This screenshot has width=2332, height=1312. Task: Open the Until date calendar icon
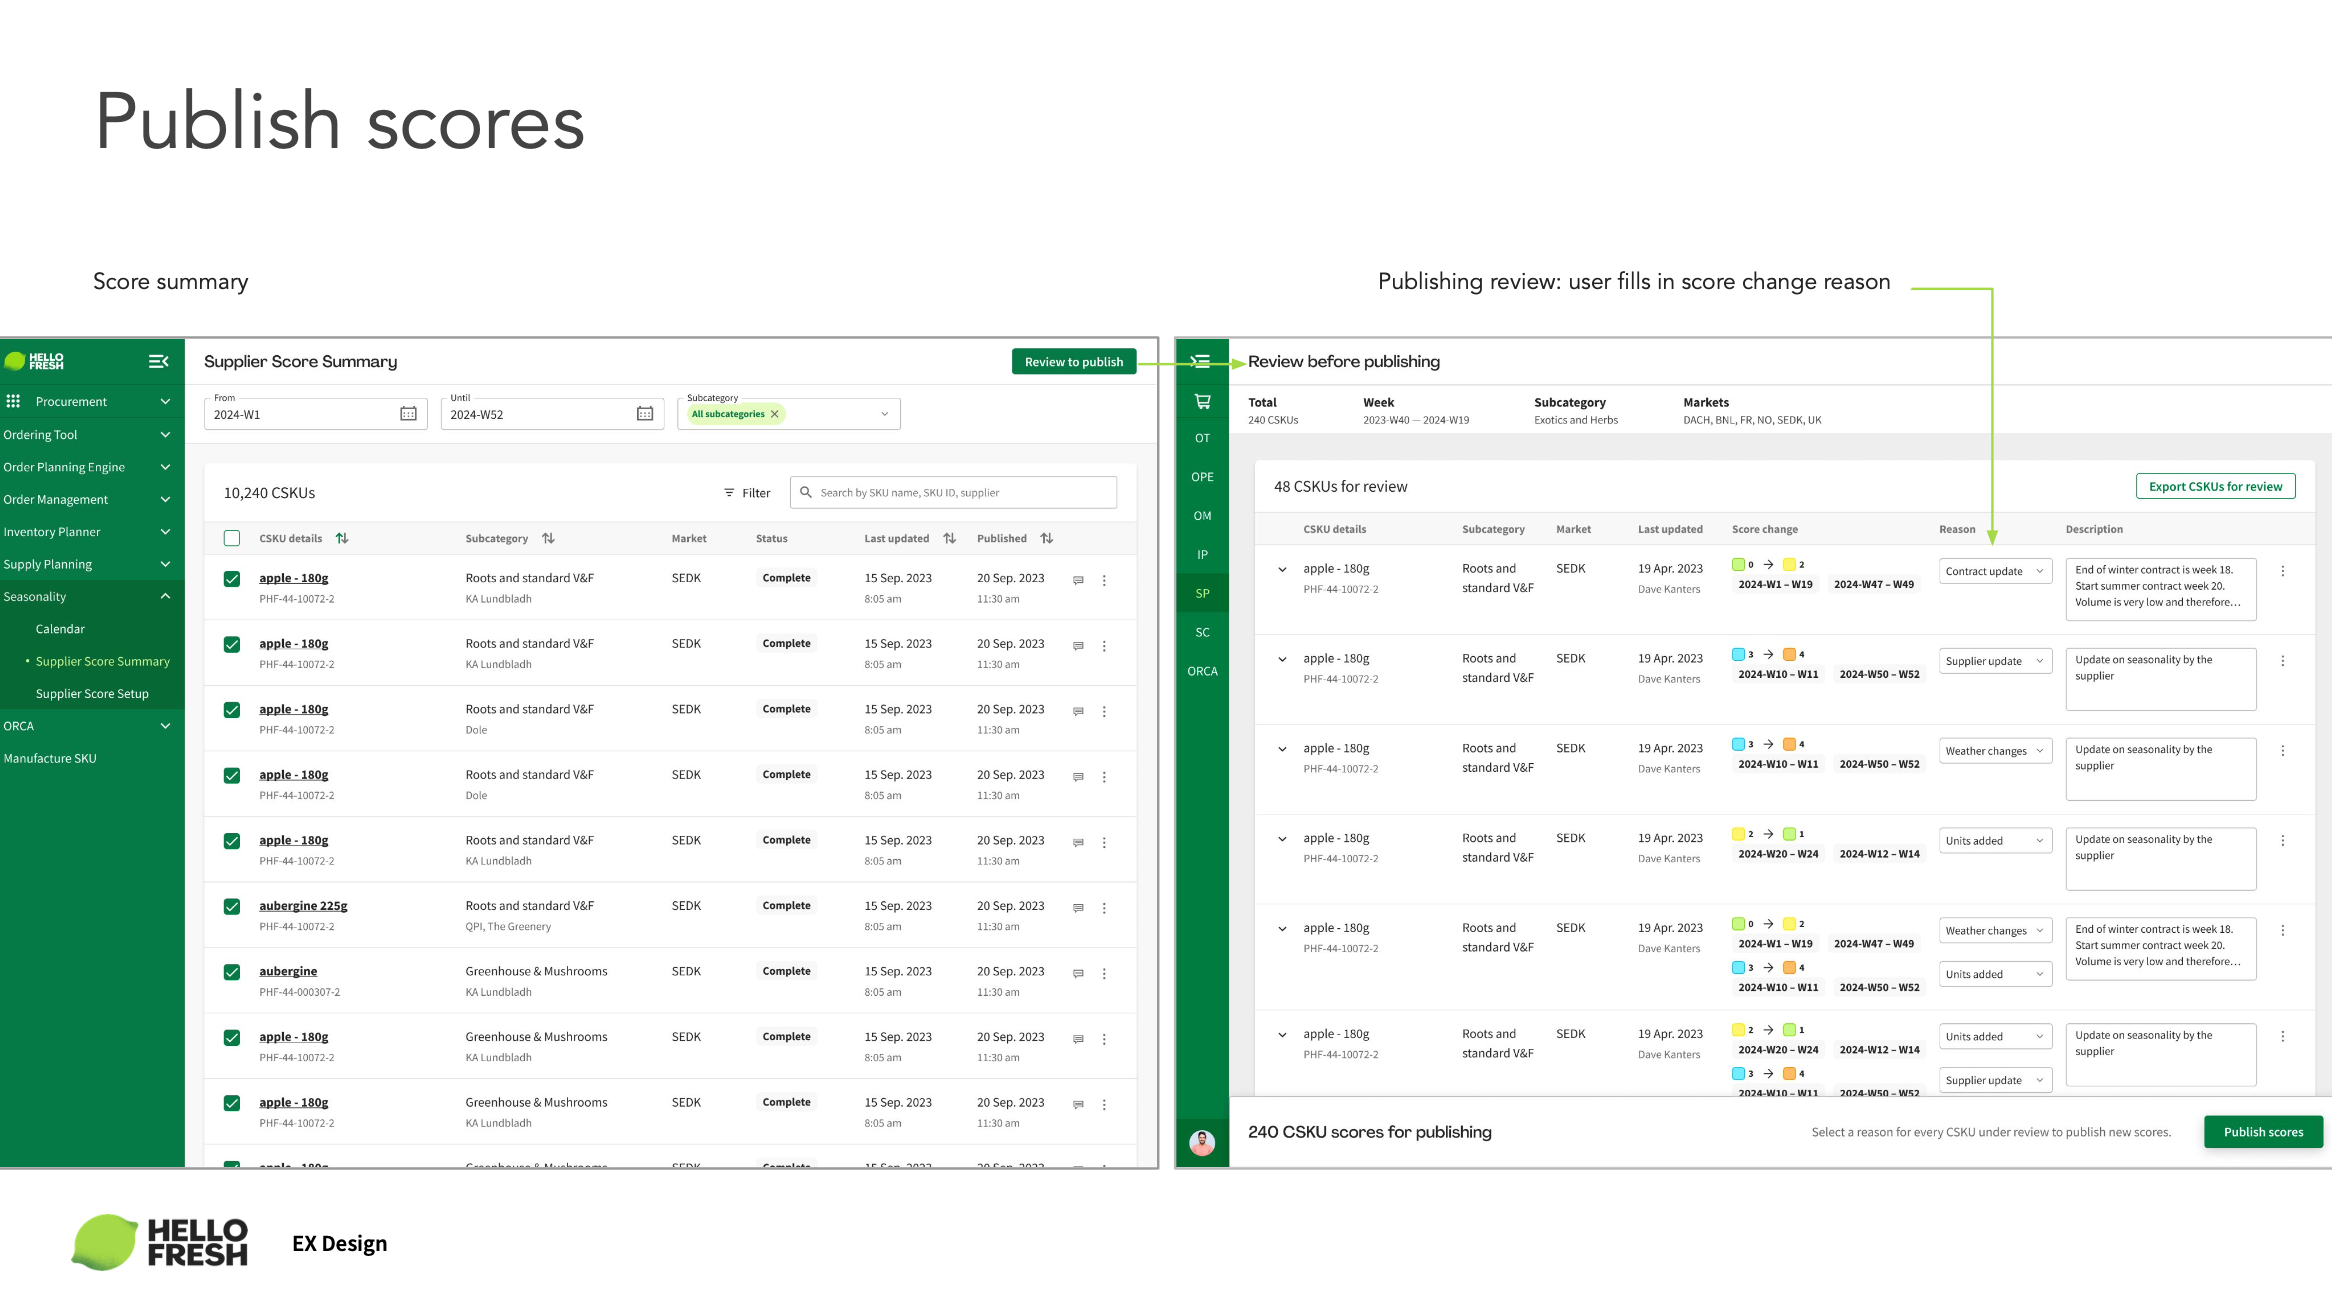[x=645, y=414]
